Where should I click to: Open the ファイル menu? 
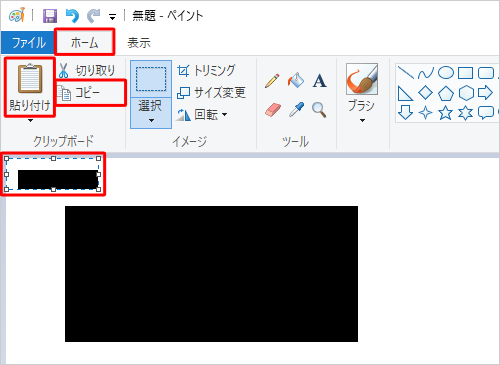pyautogui.click(x=28, y=43)
